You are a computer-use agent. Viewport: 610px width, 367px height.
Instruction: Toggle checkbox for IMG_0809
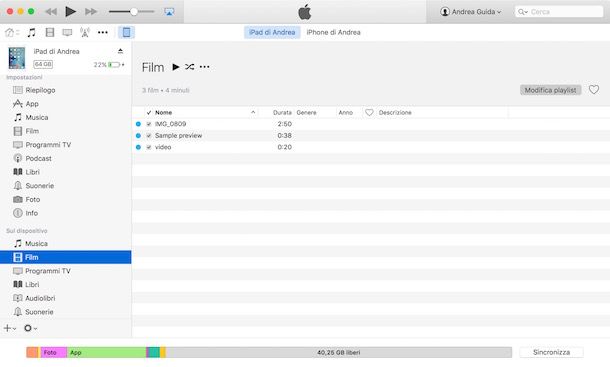(x=149, y=124)
